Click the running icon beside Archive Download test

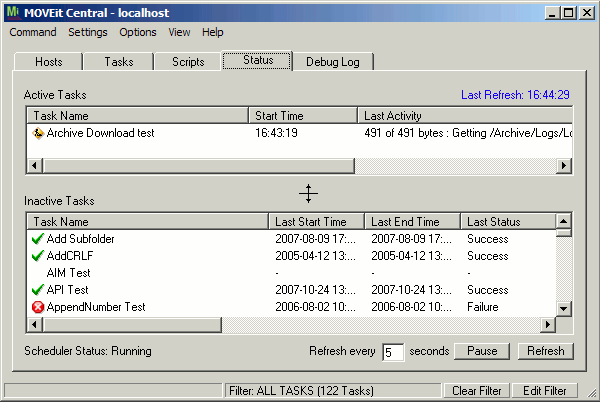pyautogui.click(x=38, y=133)
